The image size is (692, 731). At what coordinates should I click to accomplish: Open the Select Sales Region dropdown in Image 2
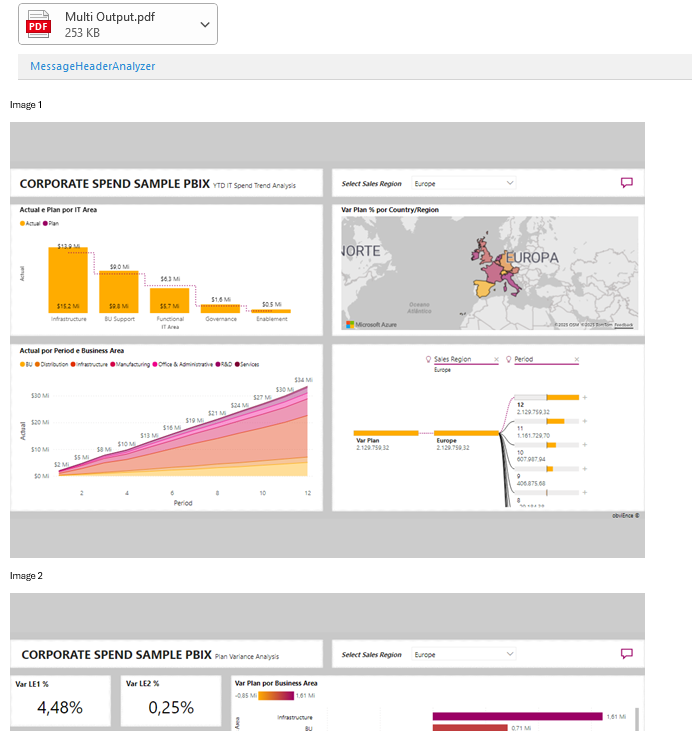tap(464, 654)
